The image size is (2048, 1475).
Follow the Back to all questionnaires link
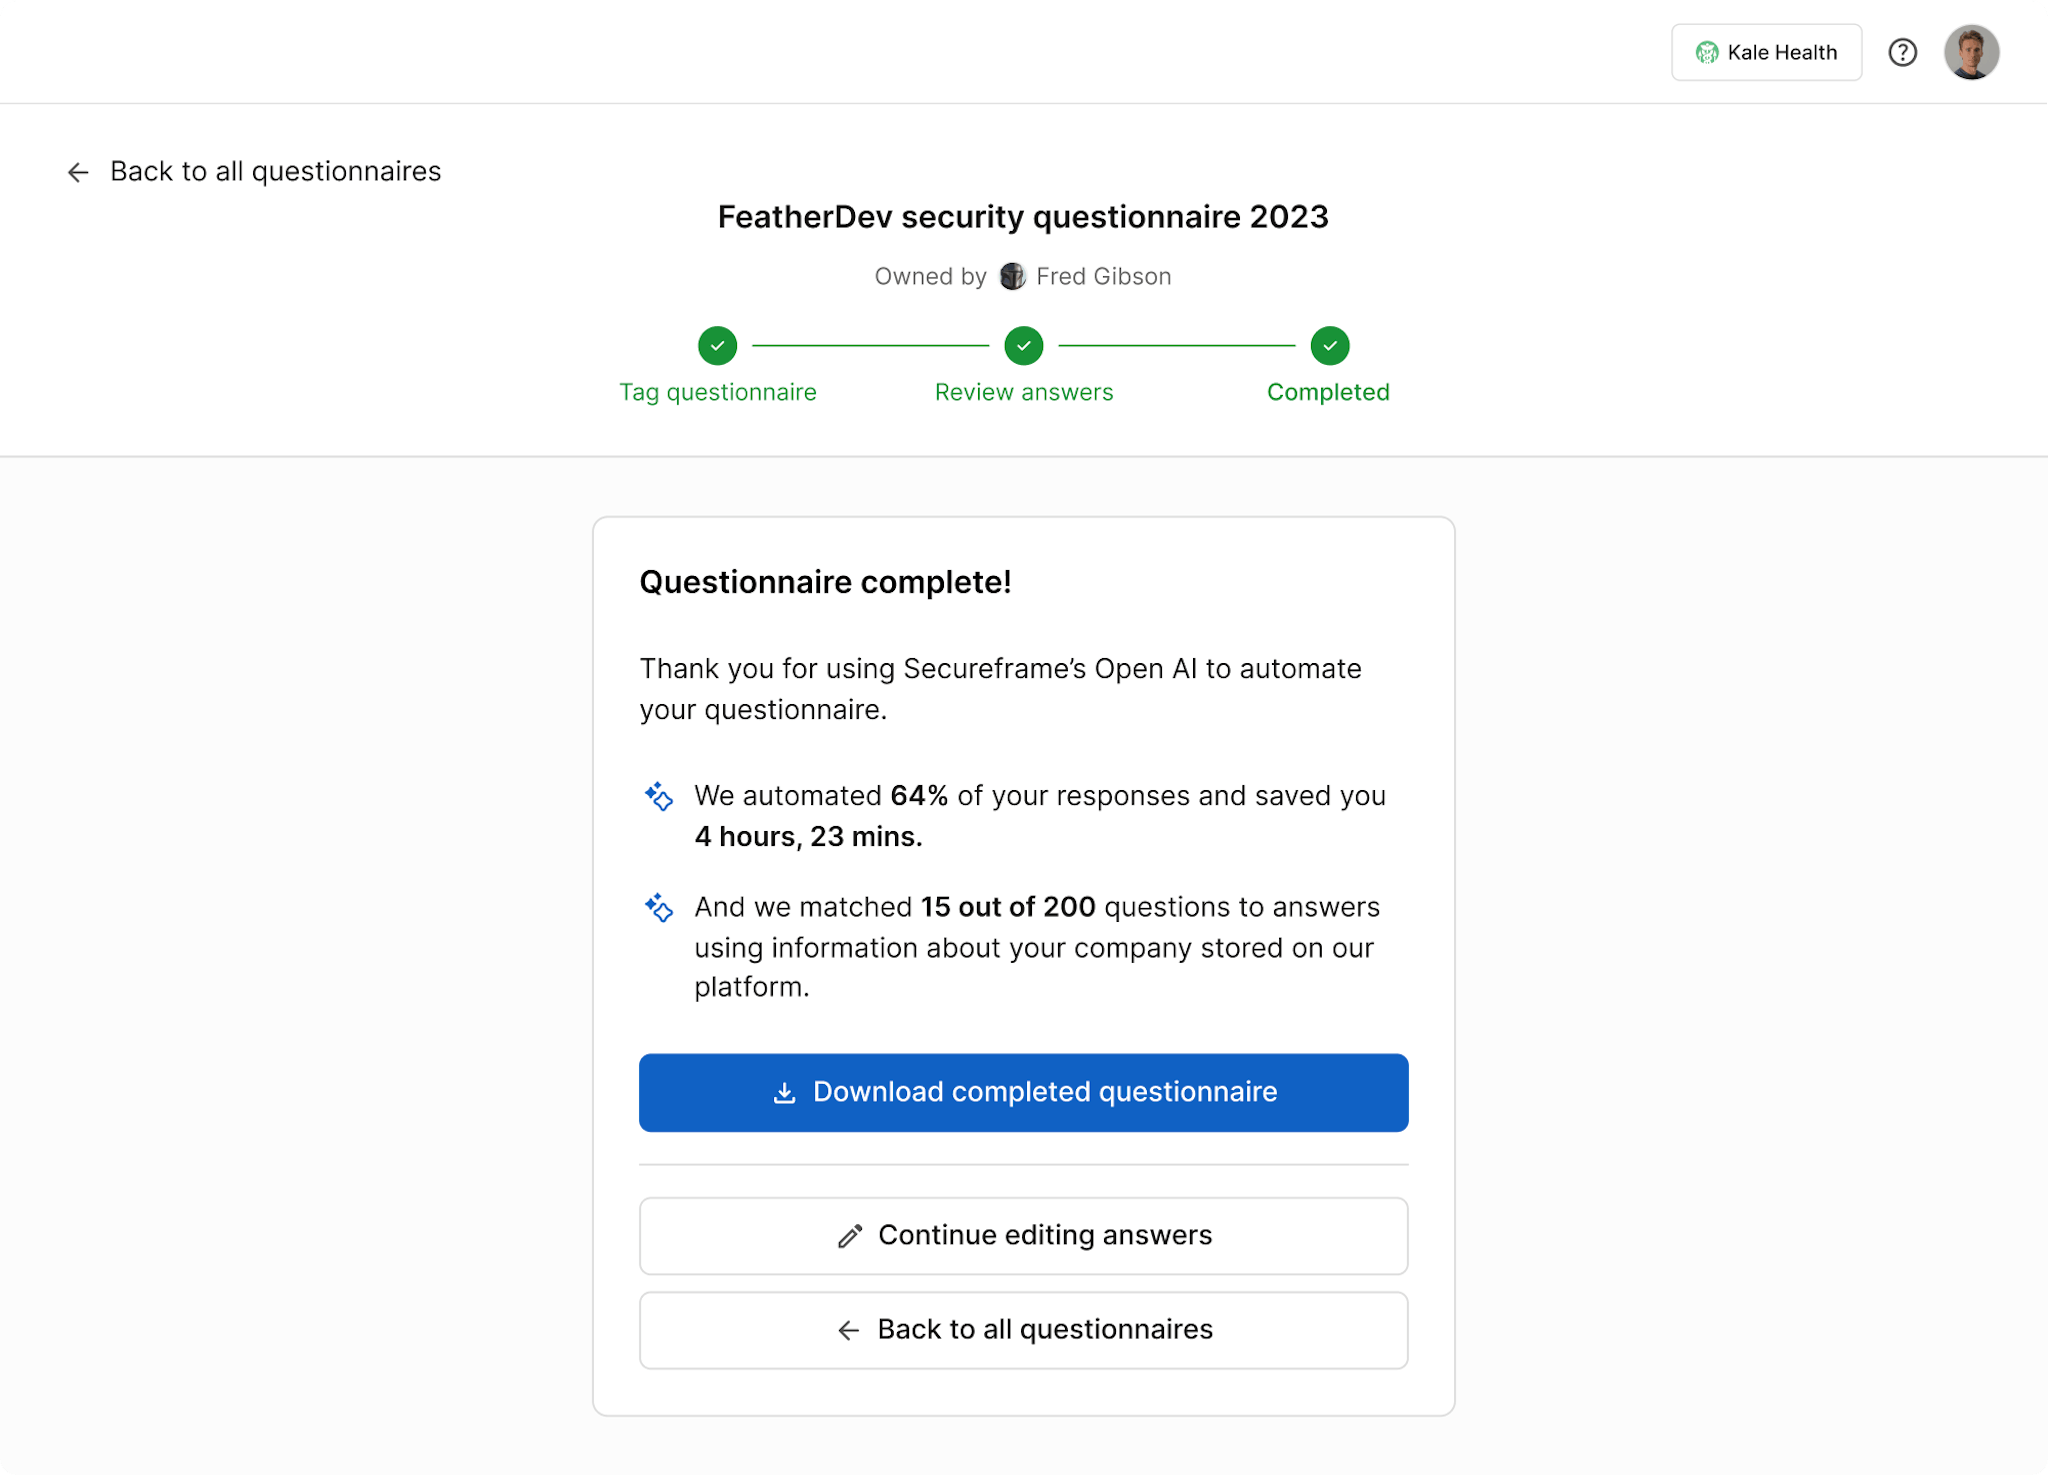pyautogui.click(x=1023, y=1329)
